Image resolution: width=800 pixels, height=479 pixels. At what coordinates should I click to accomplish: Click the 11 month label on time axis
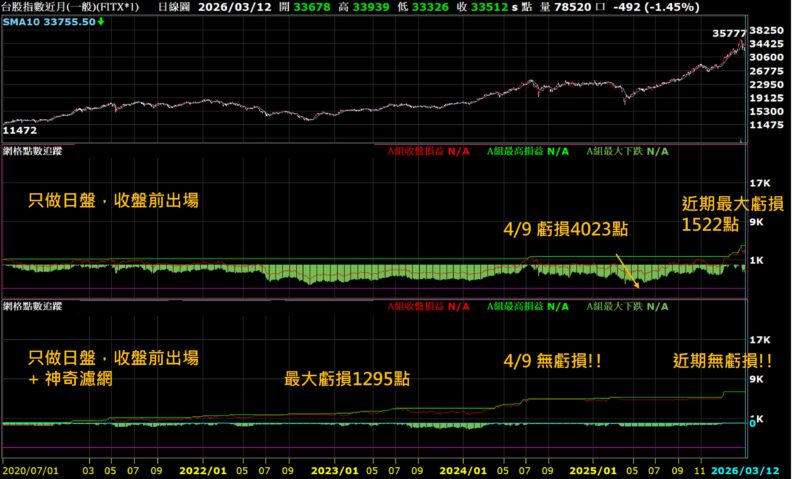(x=699, y=470)
